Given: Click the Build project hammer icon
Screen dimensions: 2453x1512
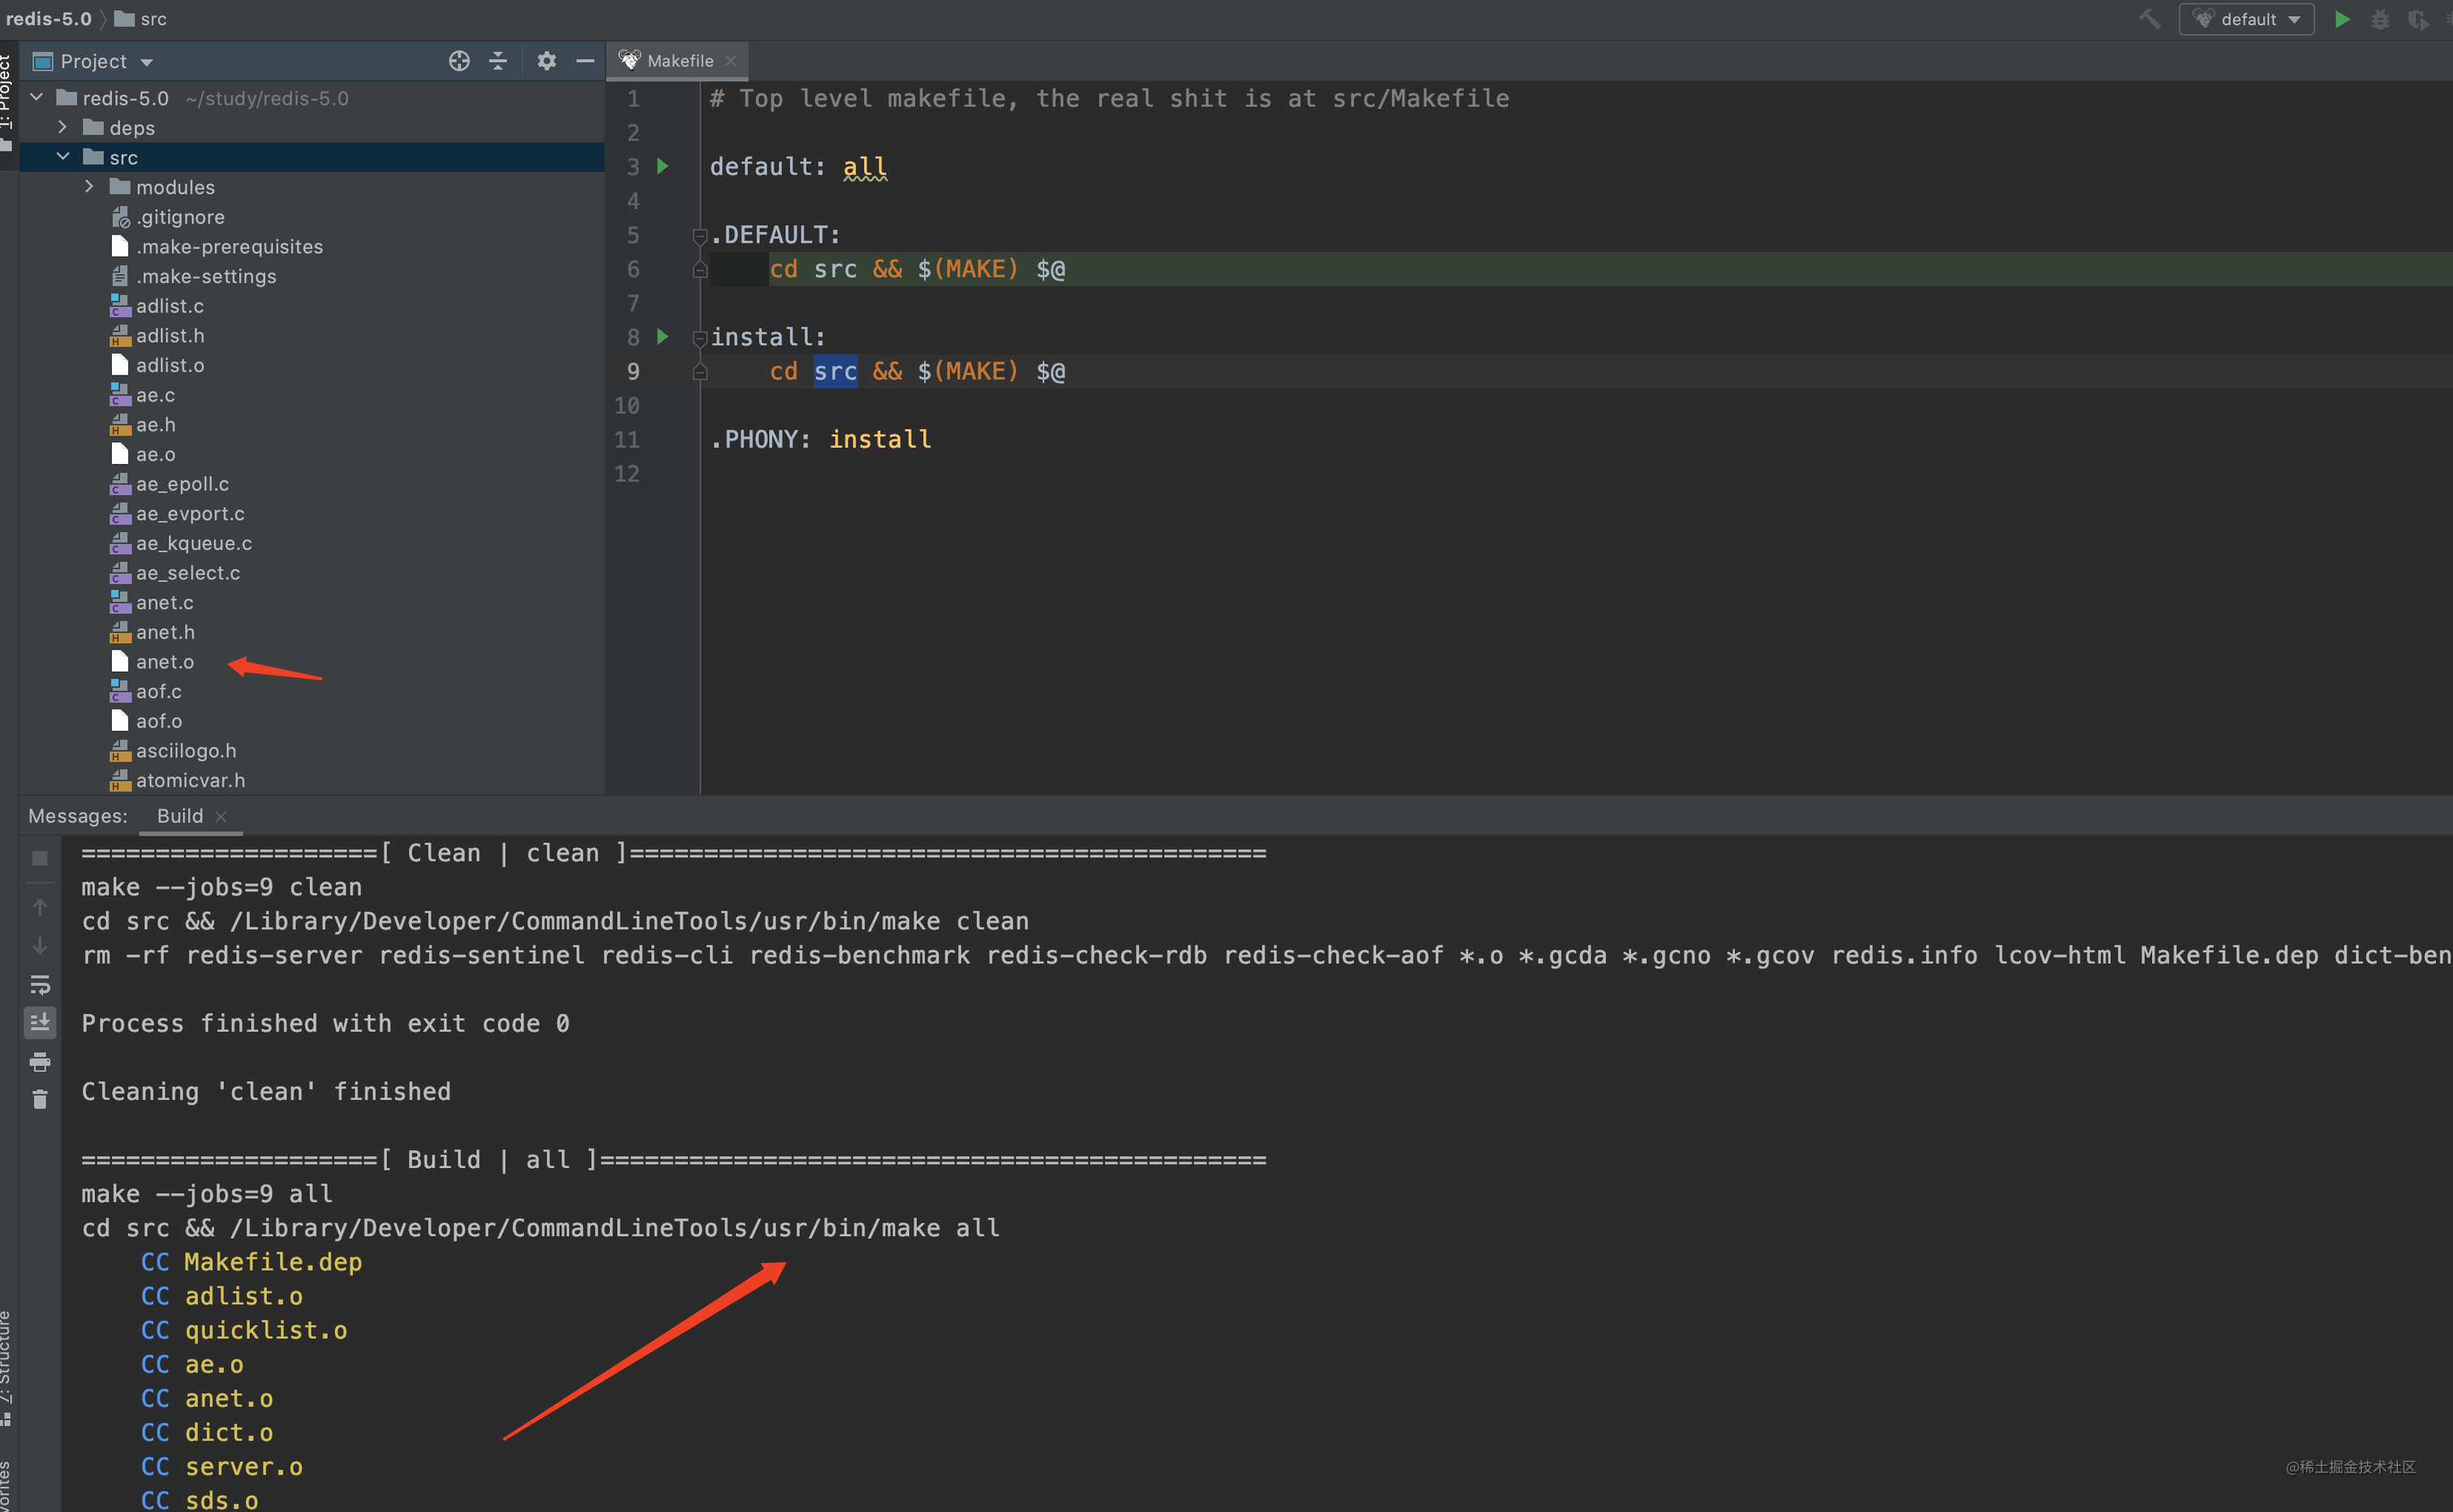Looking at the screenshot, I should pyautogui.click(x=2150, y=19).
